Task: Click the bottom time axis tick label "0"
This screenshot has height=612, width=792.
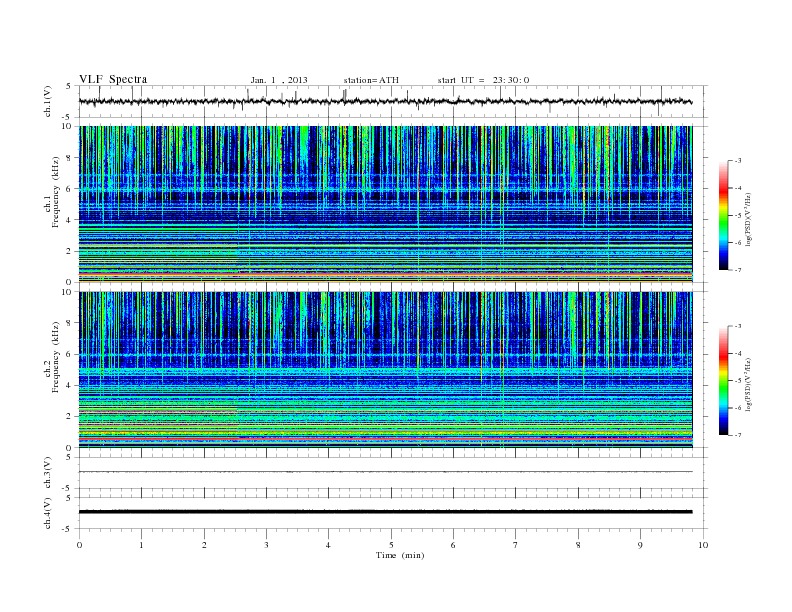Action: pyautogui.click(x=79, y=545)
